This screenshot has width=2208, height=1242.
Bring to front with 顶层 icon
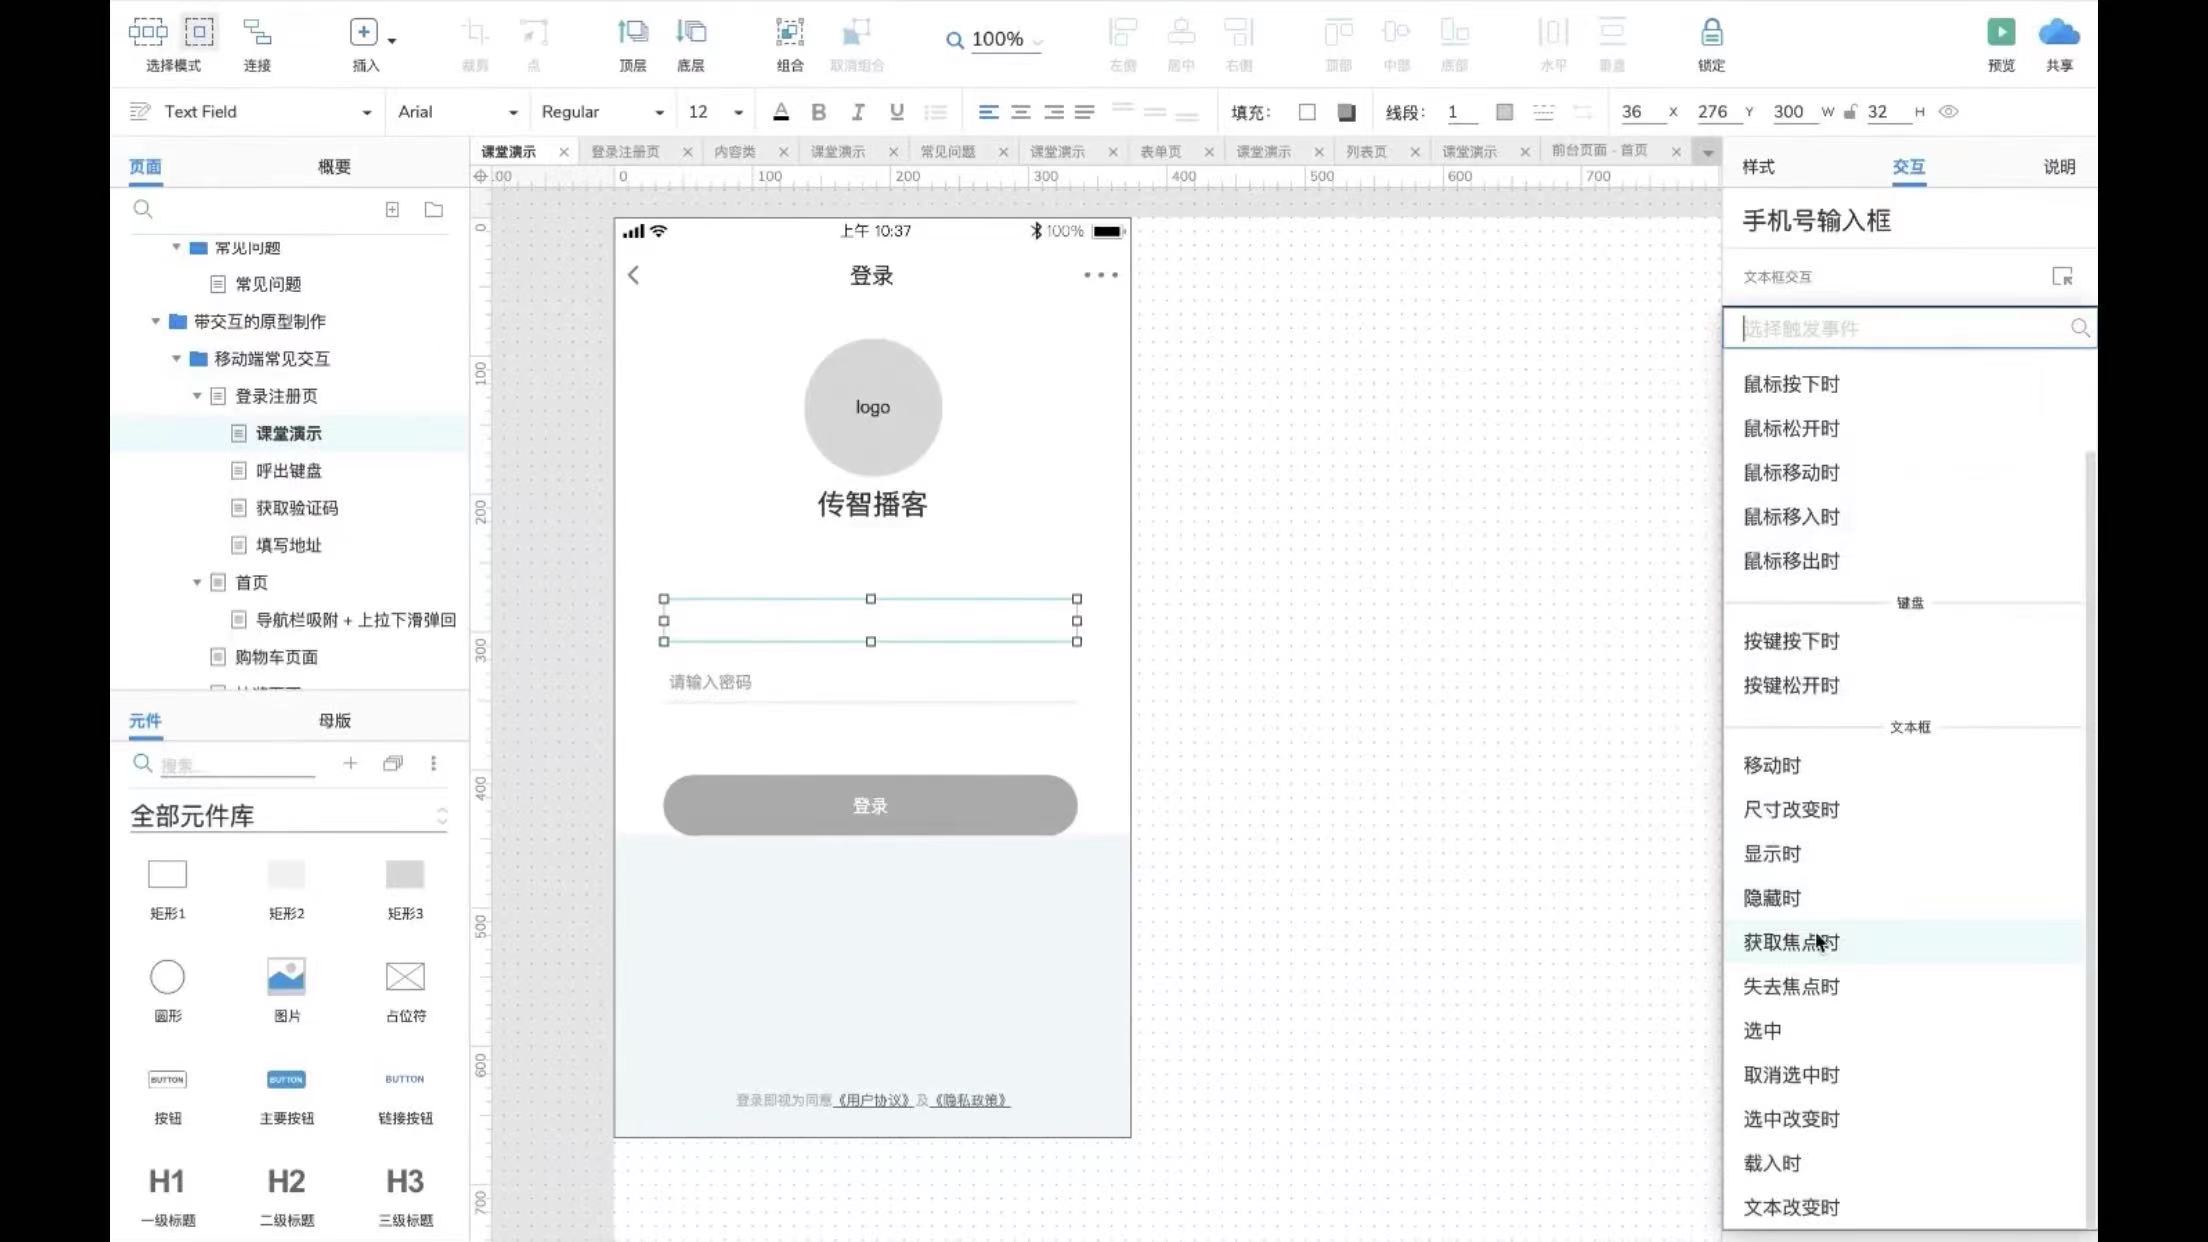click(632, 33)
